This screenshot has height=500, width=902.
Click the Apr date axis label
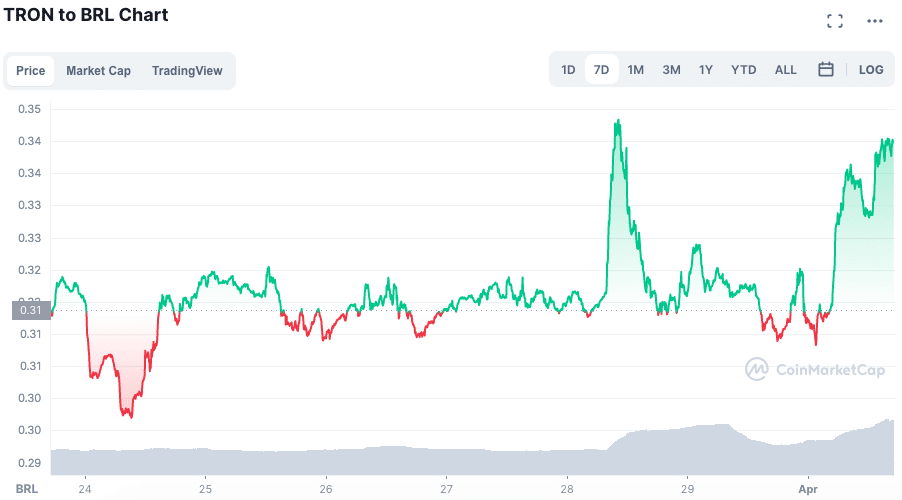[808, 489]
